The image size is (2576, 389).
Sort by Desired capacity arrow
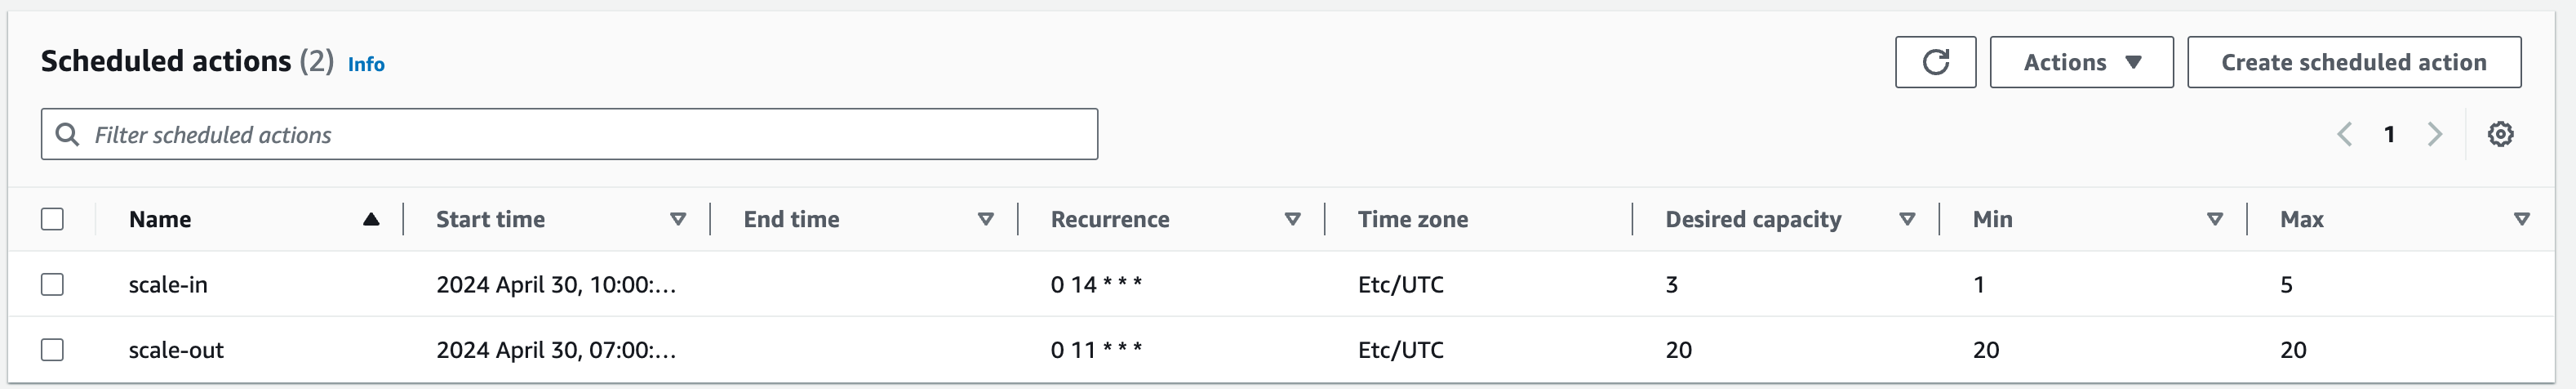click(x=1907, y=219)
